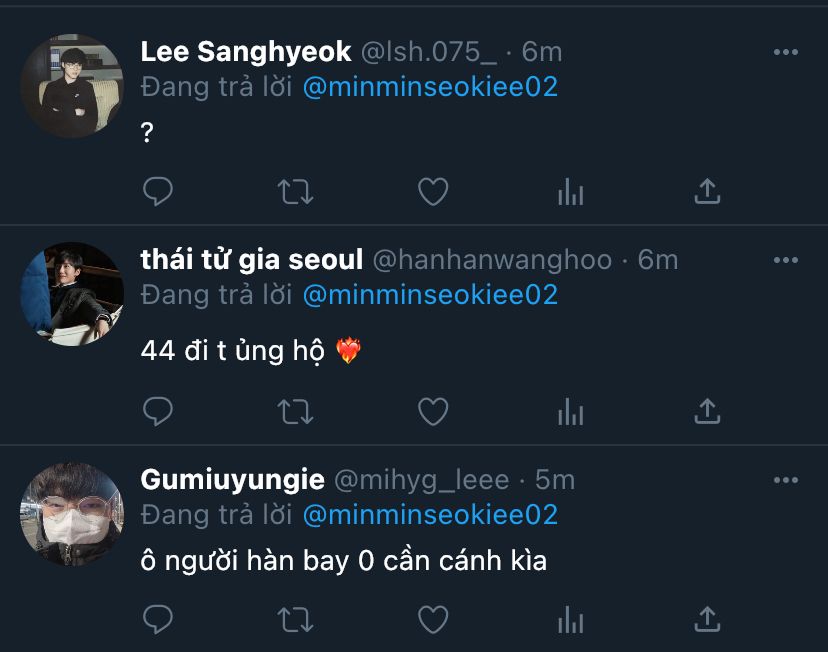This screenshot has height=652, width=828.
Task: Like Gumiuyungie's tweet
Action: click(x=432, y=620)
